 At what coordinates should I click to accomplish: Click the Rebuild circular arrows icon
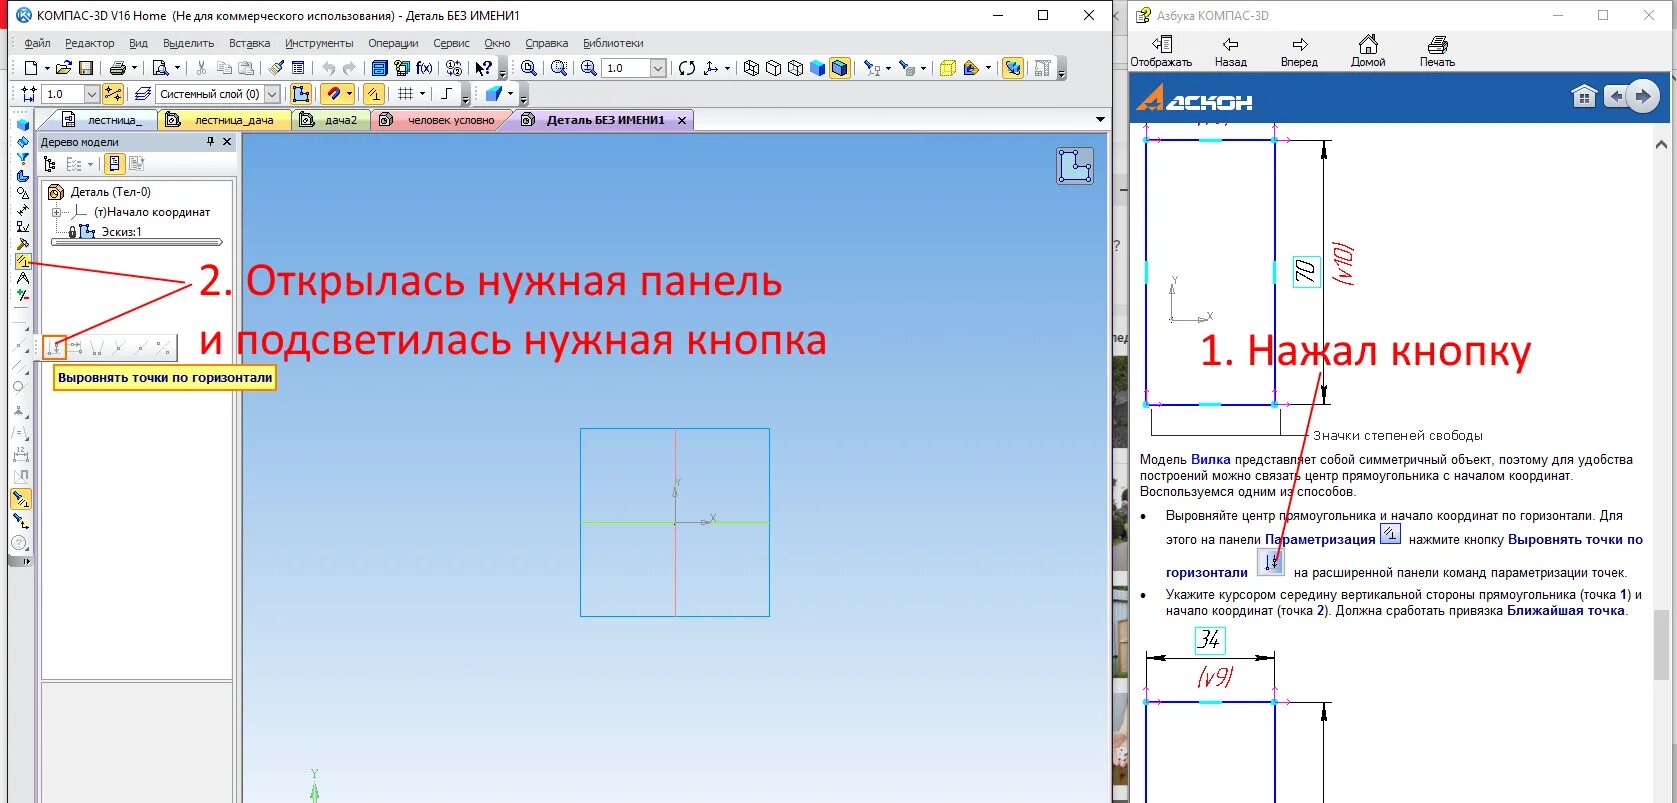point(687,68)
